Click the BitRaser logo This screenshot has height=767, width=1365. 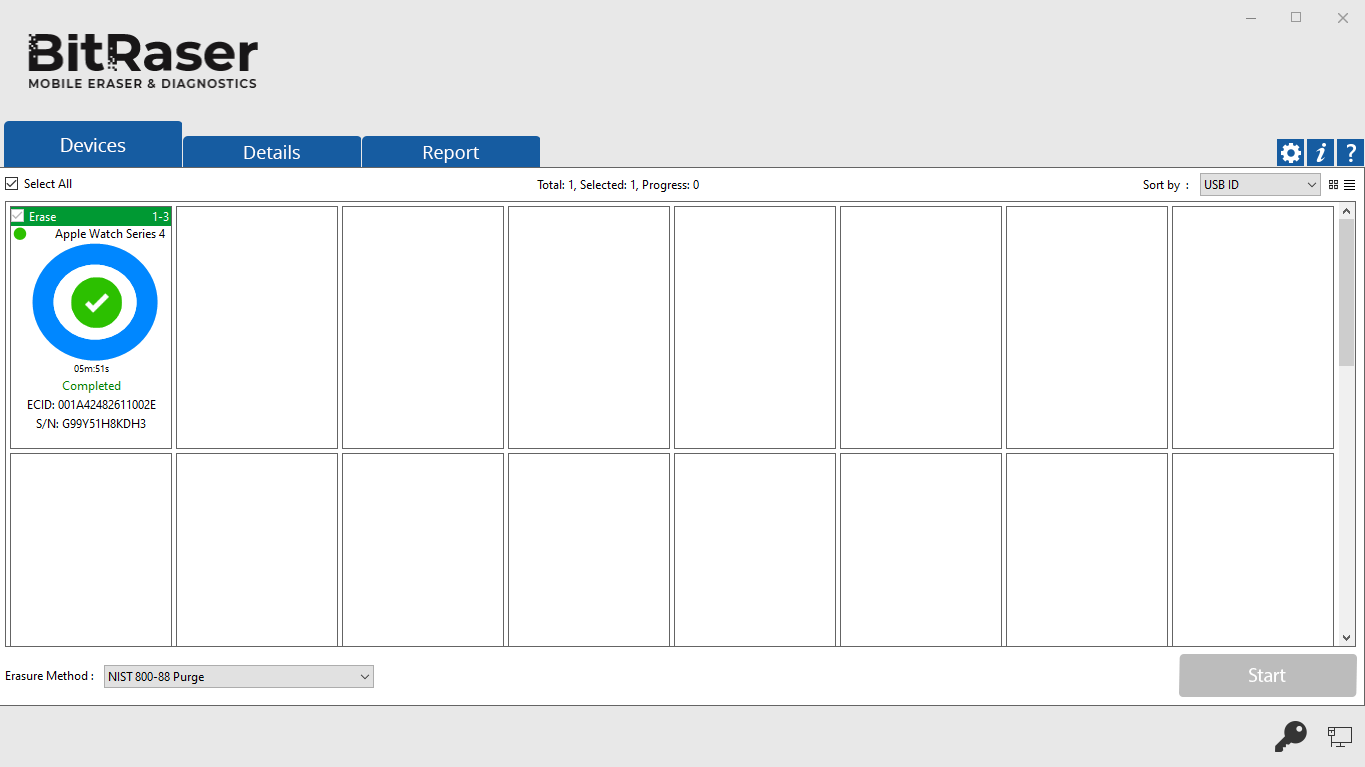pos(142,62)
